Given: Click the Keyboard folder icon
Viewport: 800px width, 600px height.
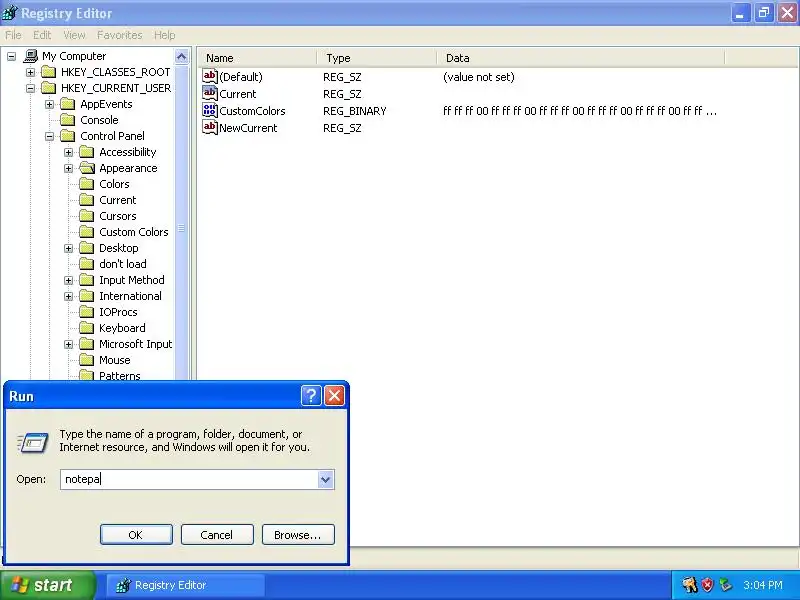Looking at the screenshot, I should tap(87, 328).
